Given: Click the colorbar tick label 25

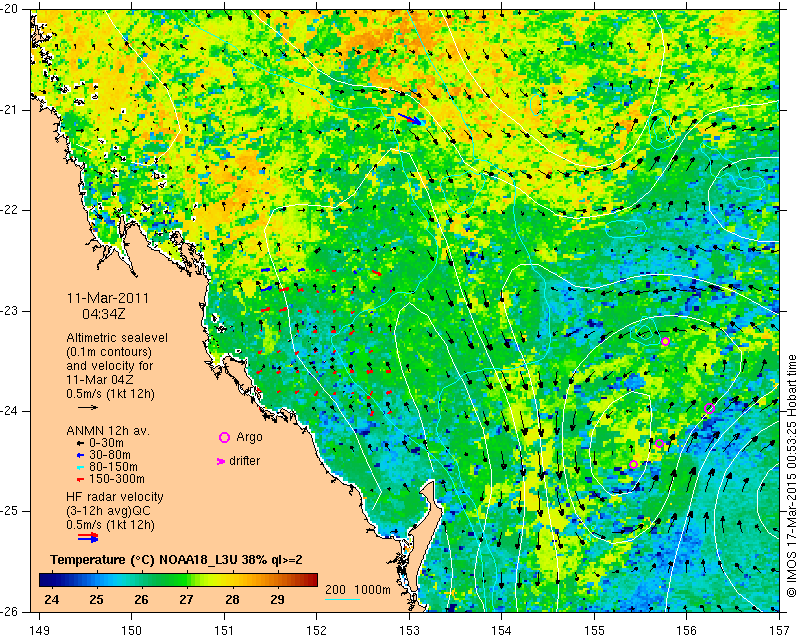Looking at the screenshot, I should point(96,599).
